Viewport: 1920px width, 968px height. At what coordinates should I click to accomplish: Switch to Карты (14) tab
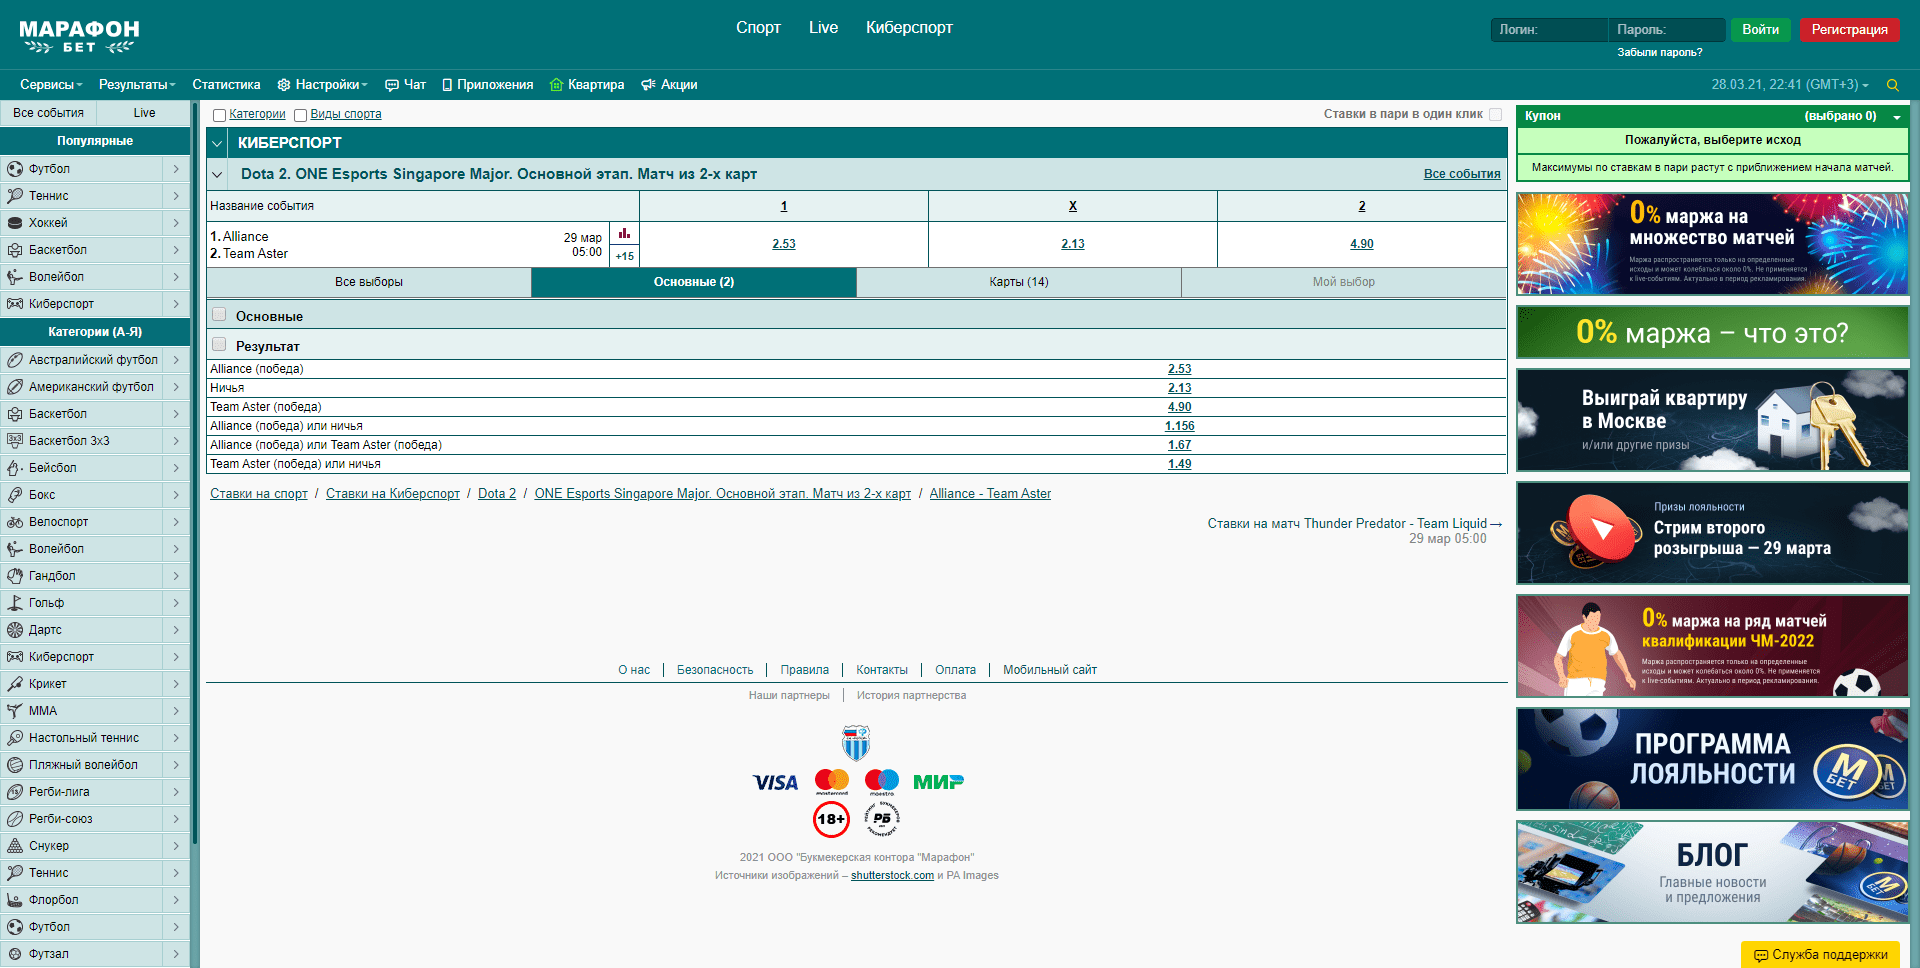click(x=1019, y=282)
